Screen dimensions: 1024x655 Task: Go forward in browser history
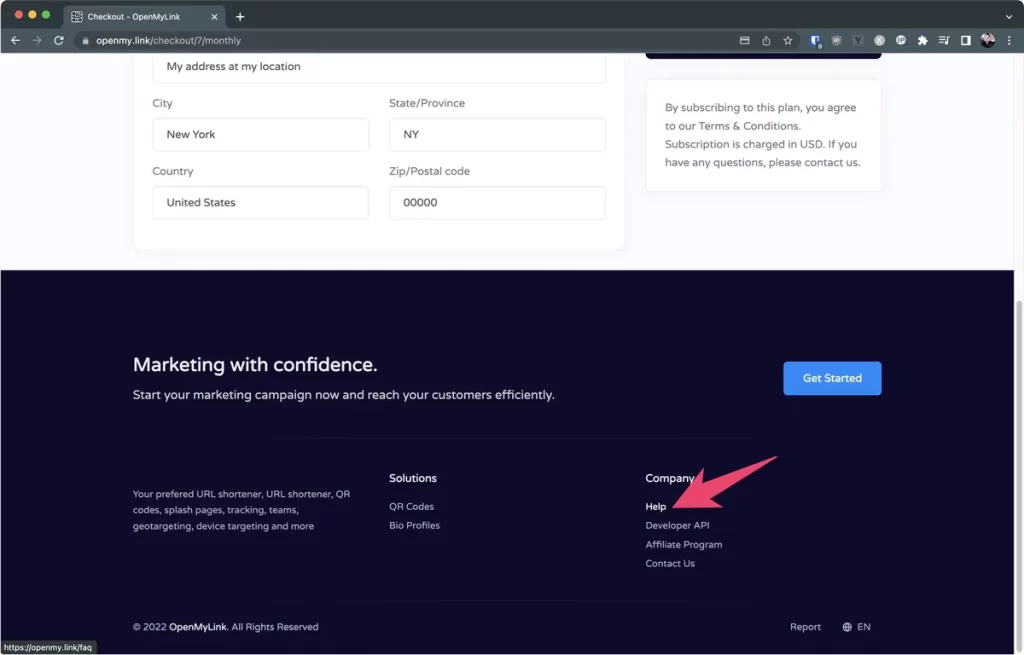pos(37,40)
